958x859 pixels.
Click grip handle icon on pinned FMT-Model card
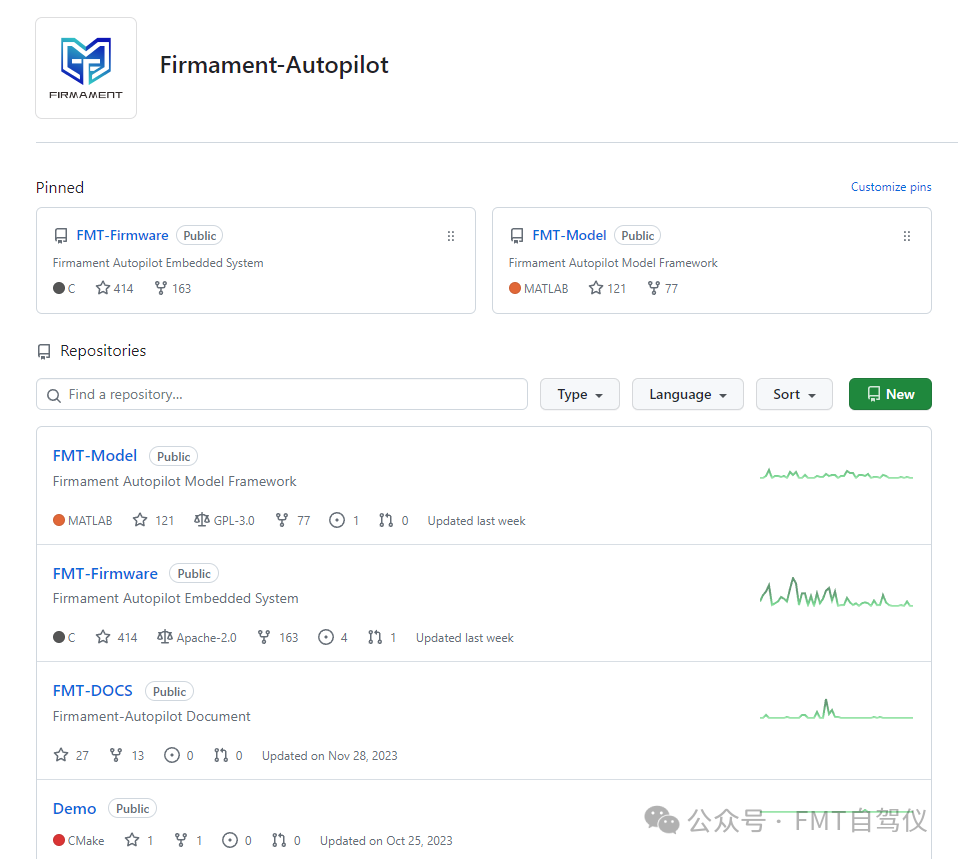tap(906, 236)
